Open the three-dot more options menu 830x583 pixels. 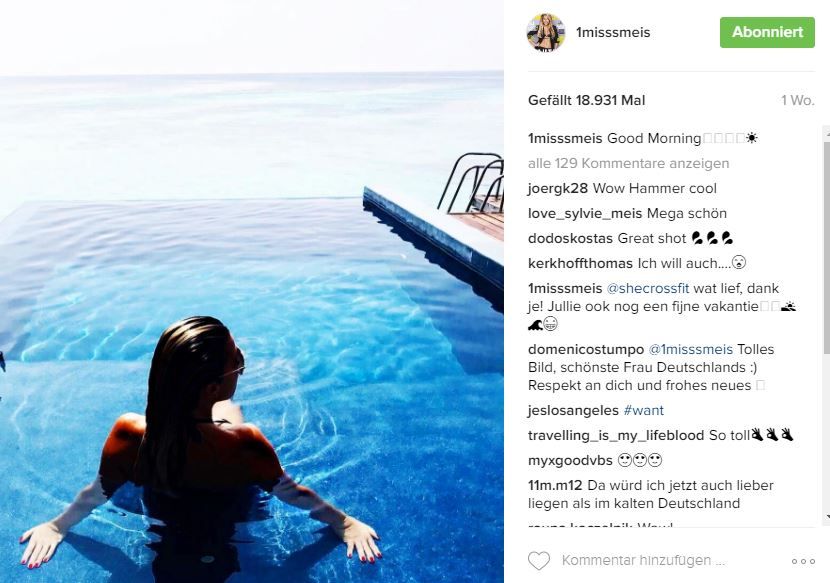[803, 561]
